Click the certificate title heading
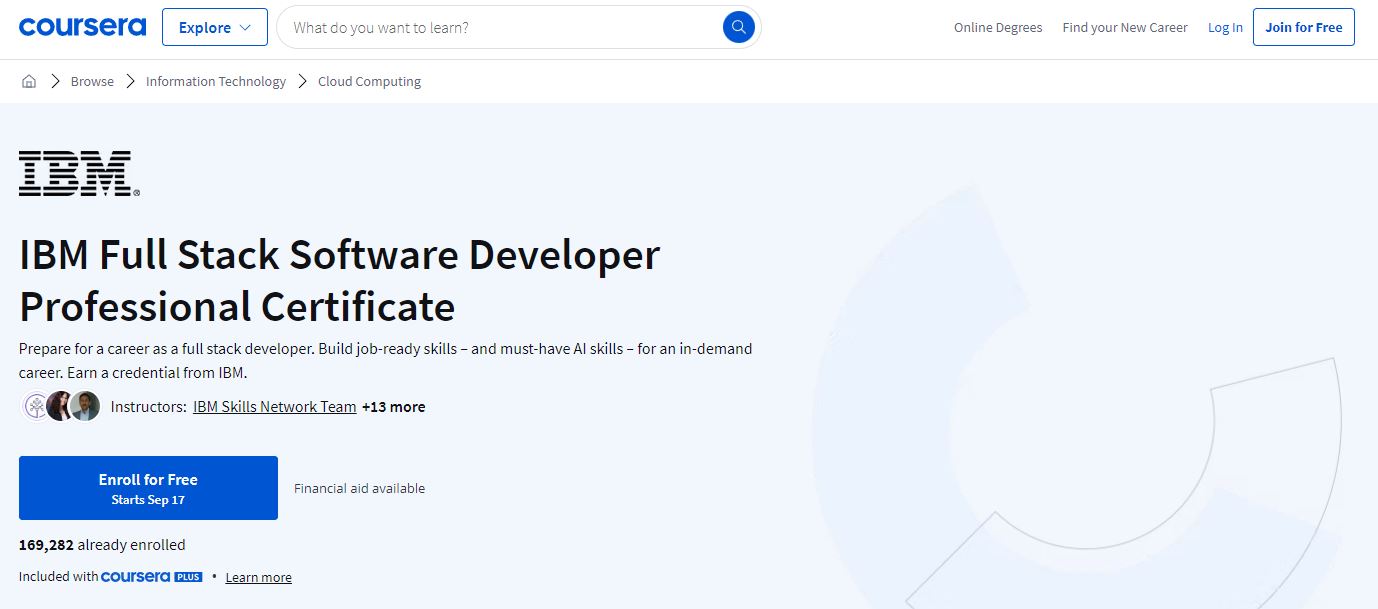The image size is (1378, 609). [340, 280]
